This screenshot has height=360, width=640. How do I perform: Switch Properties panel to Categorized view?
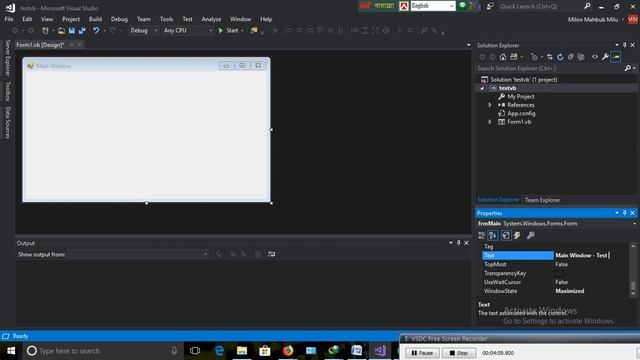click(482, 236)
